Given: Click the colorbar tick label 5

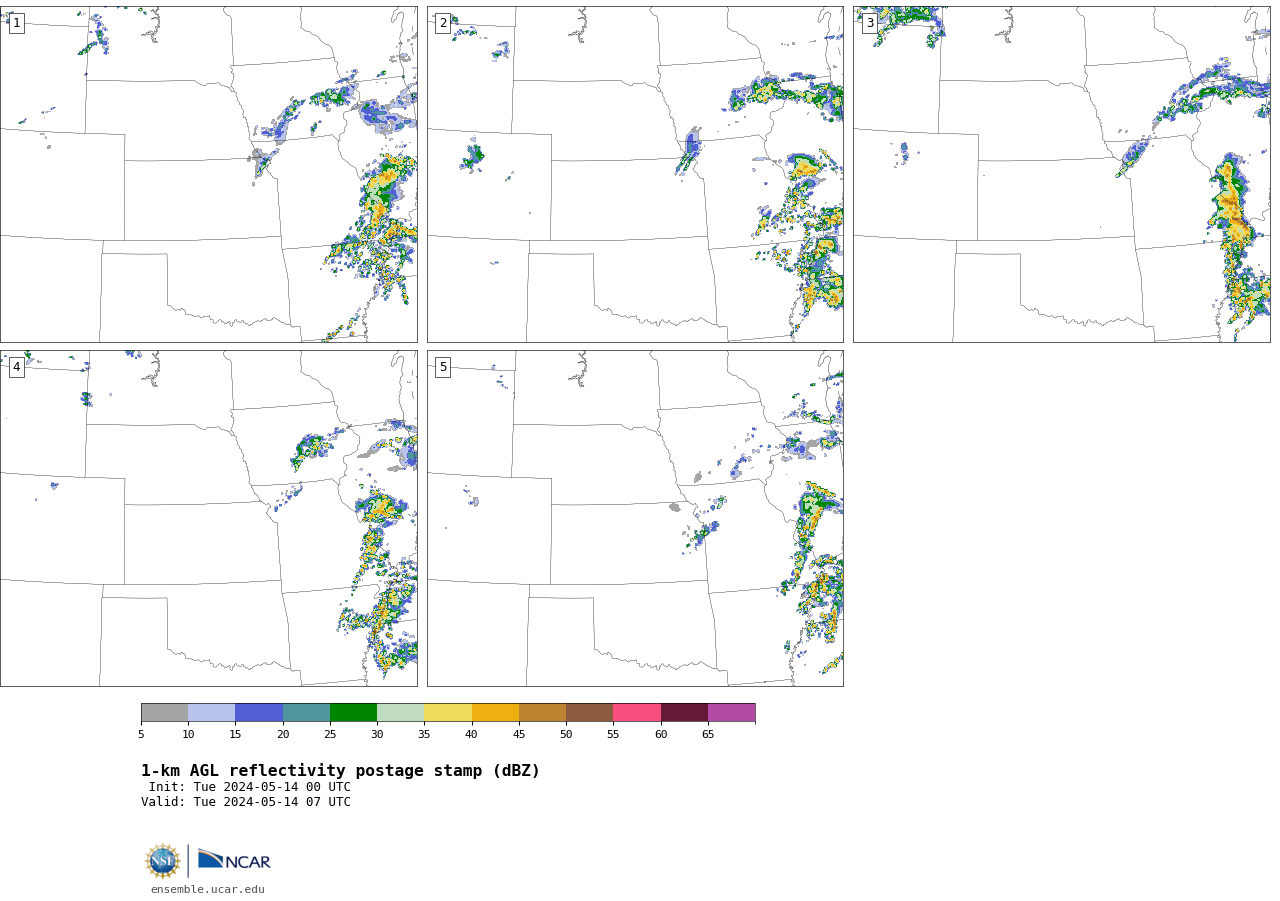Looking at the screenshot, I should point(141,735).
